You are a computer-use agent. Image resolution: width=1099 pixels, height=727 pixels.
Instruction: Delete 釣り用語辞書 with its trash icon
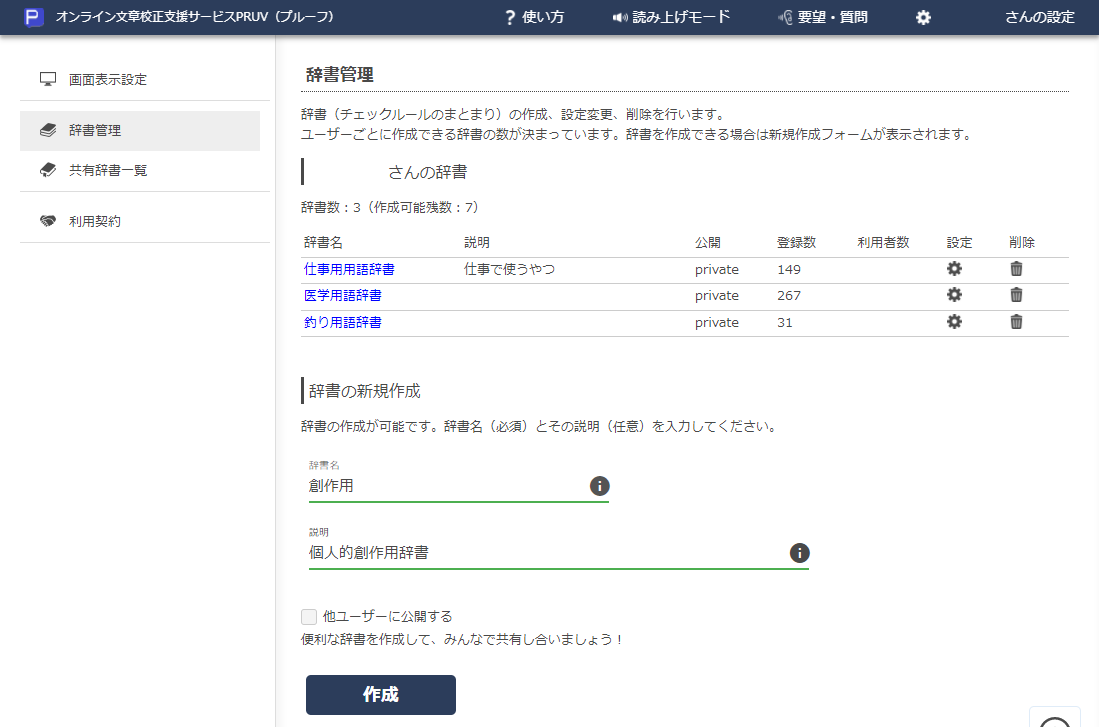1017,322
